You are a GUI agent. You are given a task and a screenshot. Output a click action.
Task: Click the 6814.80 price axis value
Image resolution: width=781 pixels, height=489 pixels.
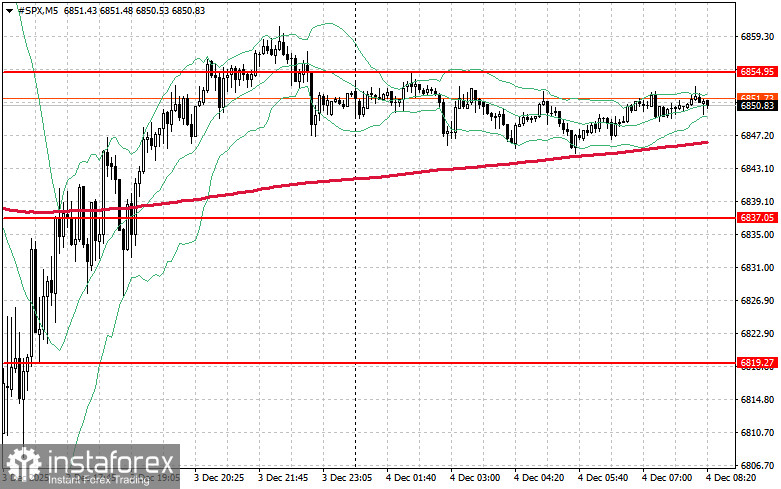(x=757, y=400)
